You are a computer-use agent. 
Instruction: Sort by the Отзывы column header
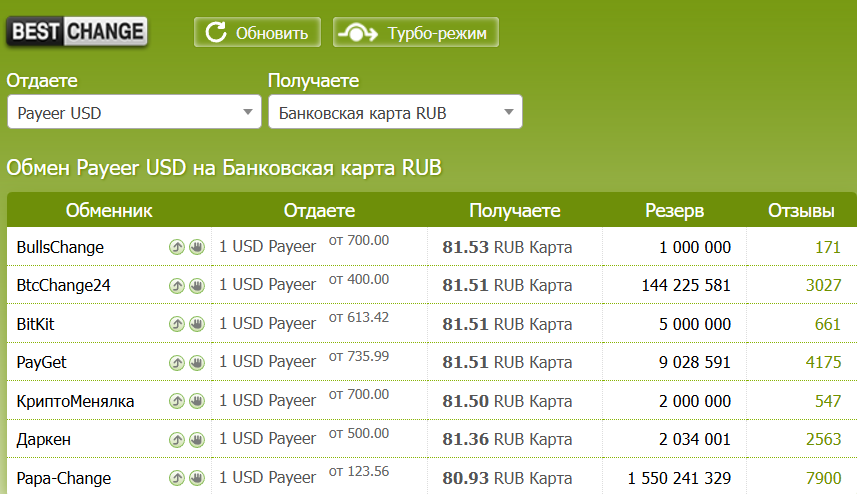(x=801, y=211)
